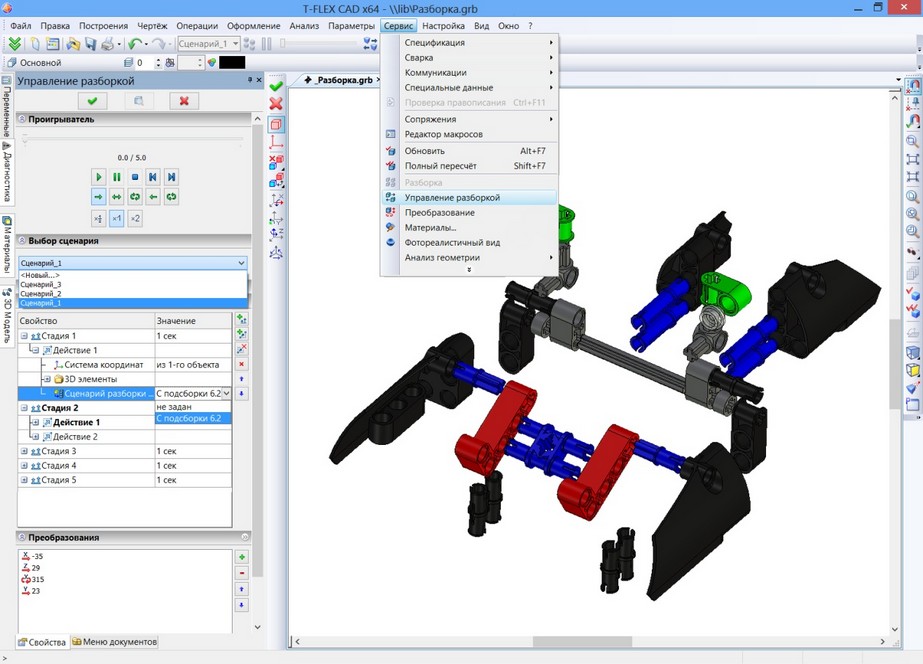This screenshot has width=923, height=664.
Task: Choose 'не задан' in the value dropdown
Action: (x=193, y=407)
